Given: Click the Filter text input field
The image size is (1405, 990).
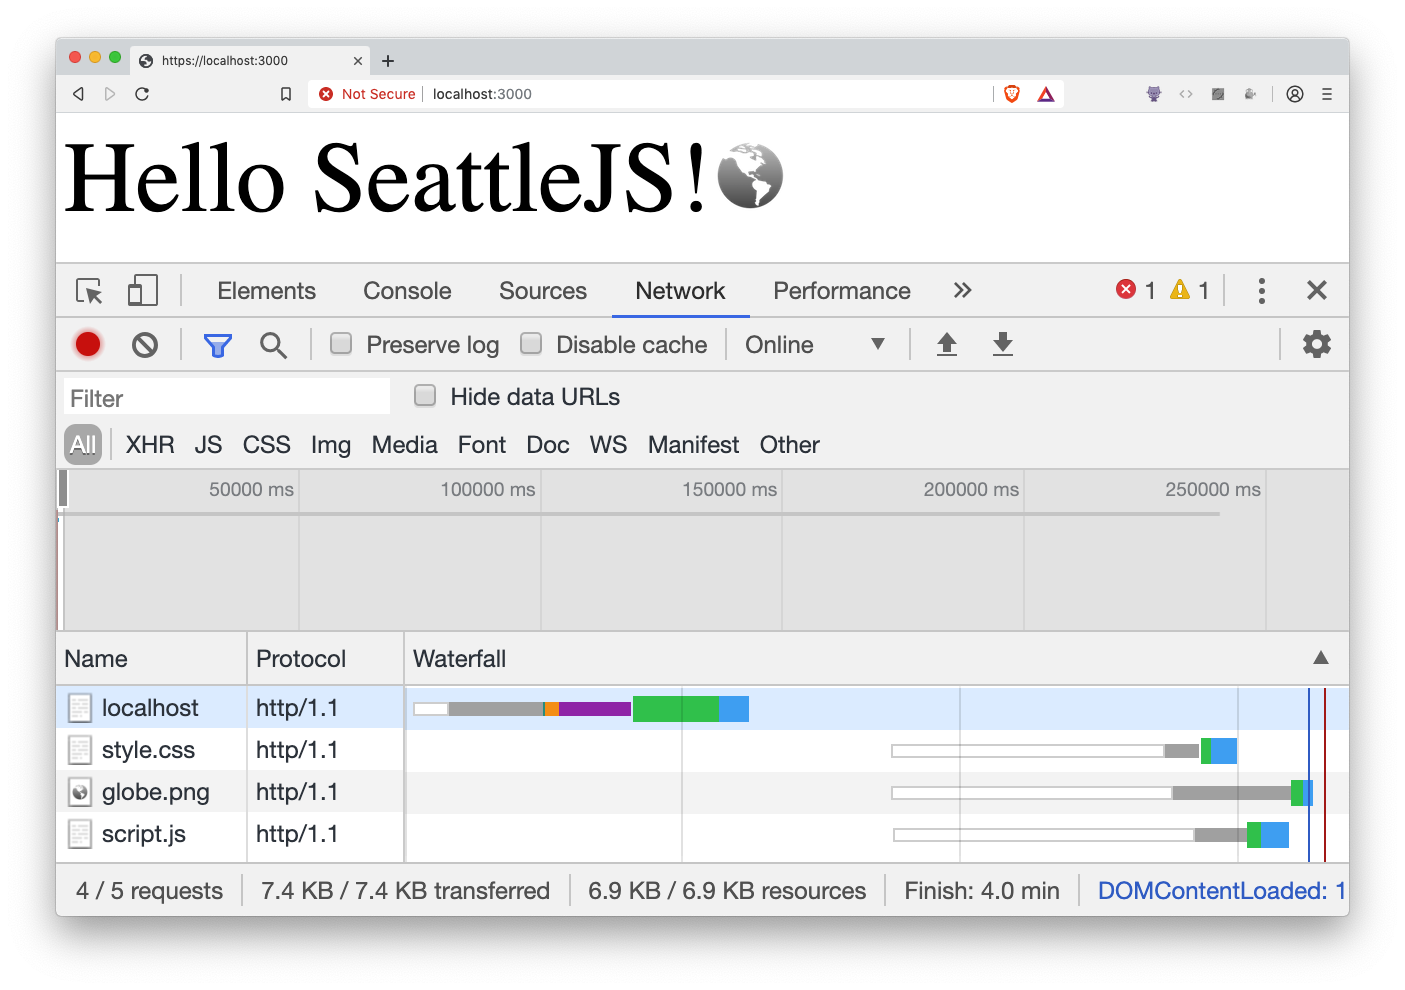Looking at the screenshot, I should pyautogui.click(x=227, y=398).
